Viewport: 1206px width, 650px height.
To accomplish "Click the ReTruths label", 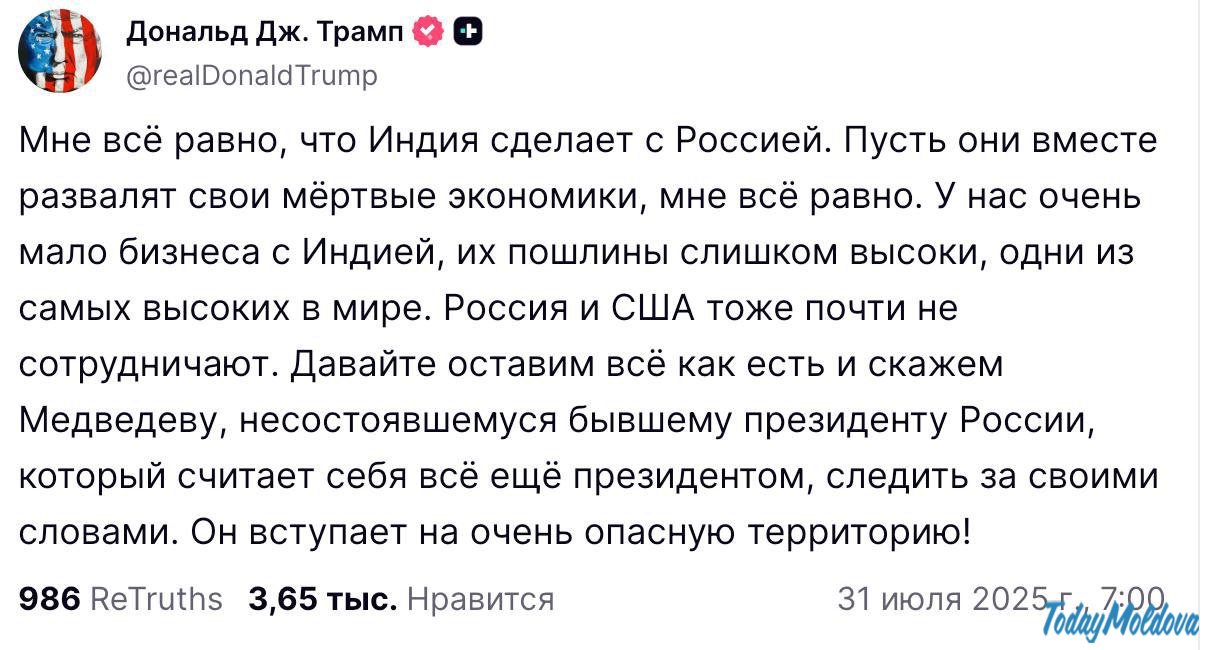I will (156, 599).
